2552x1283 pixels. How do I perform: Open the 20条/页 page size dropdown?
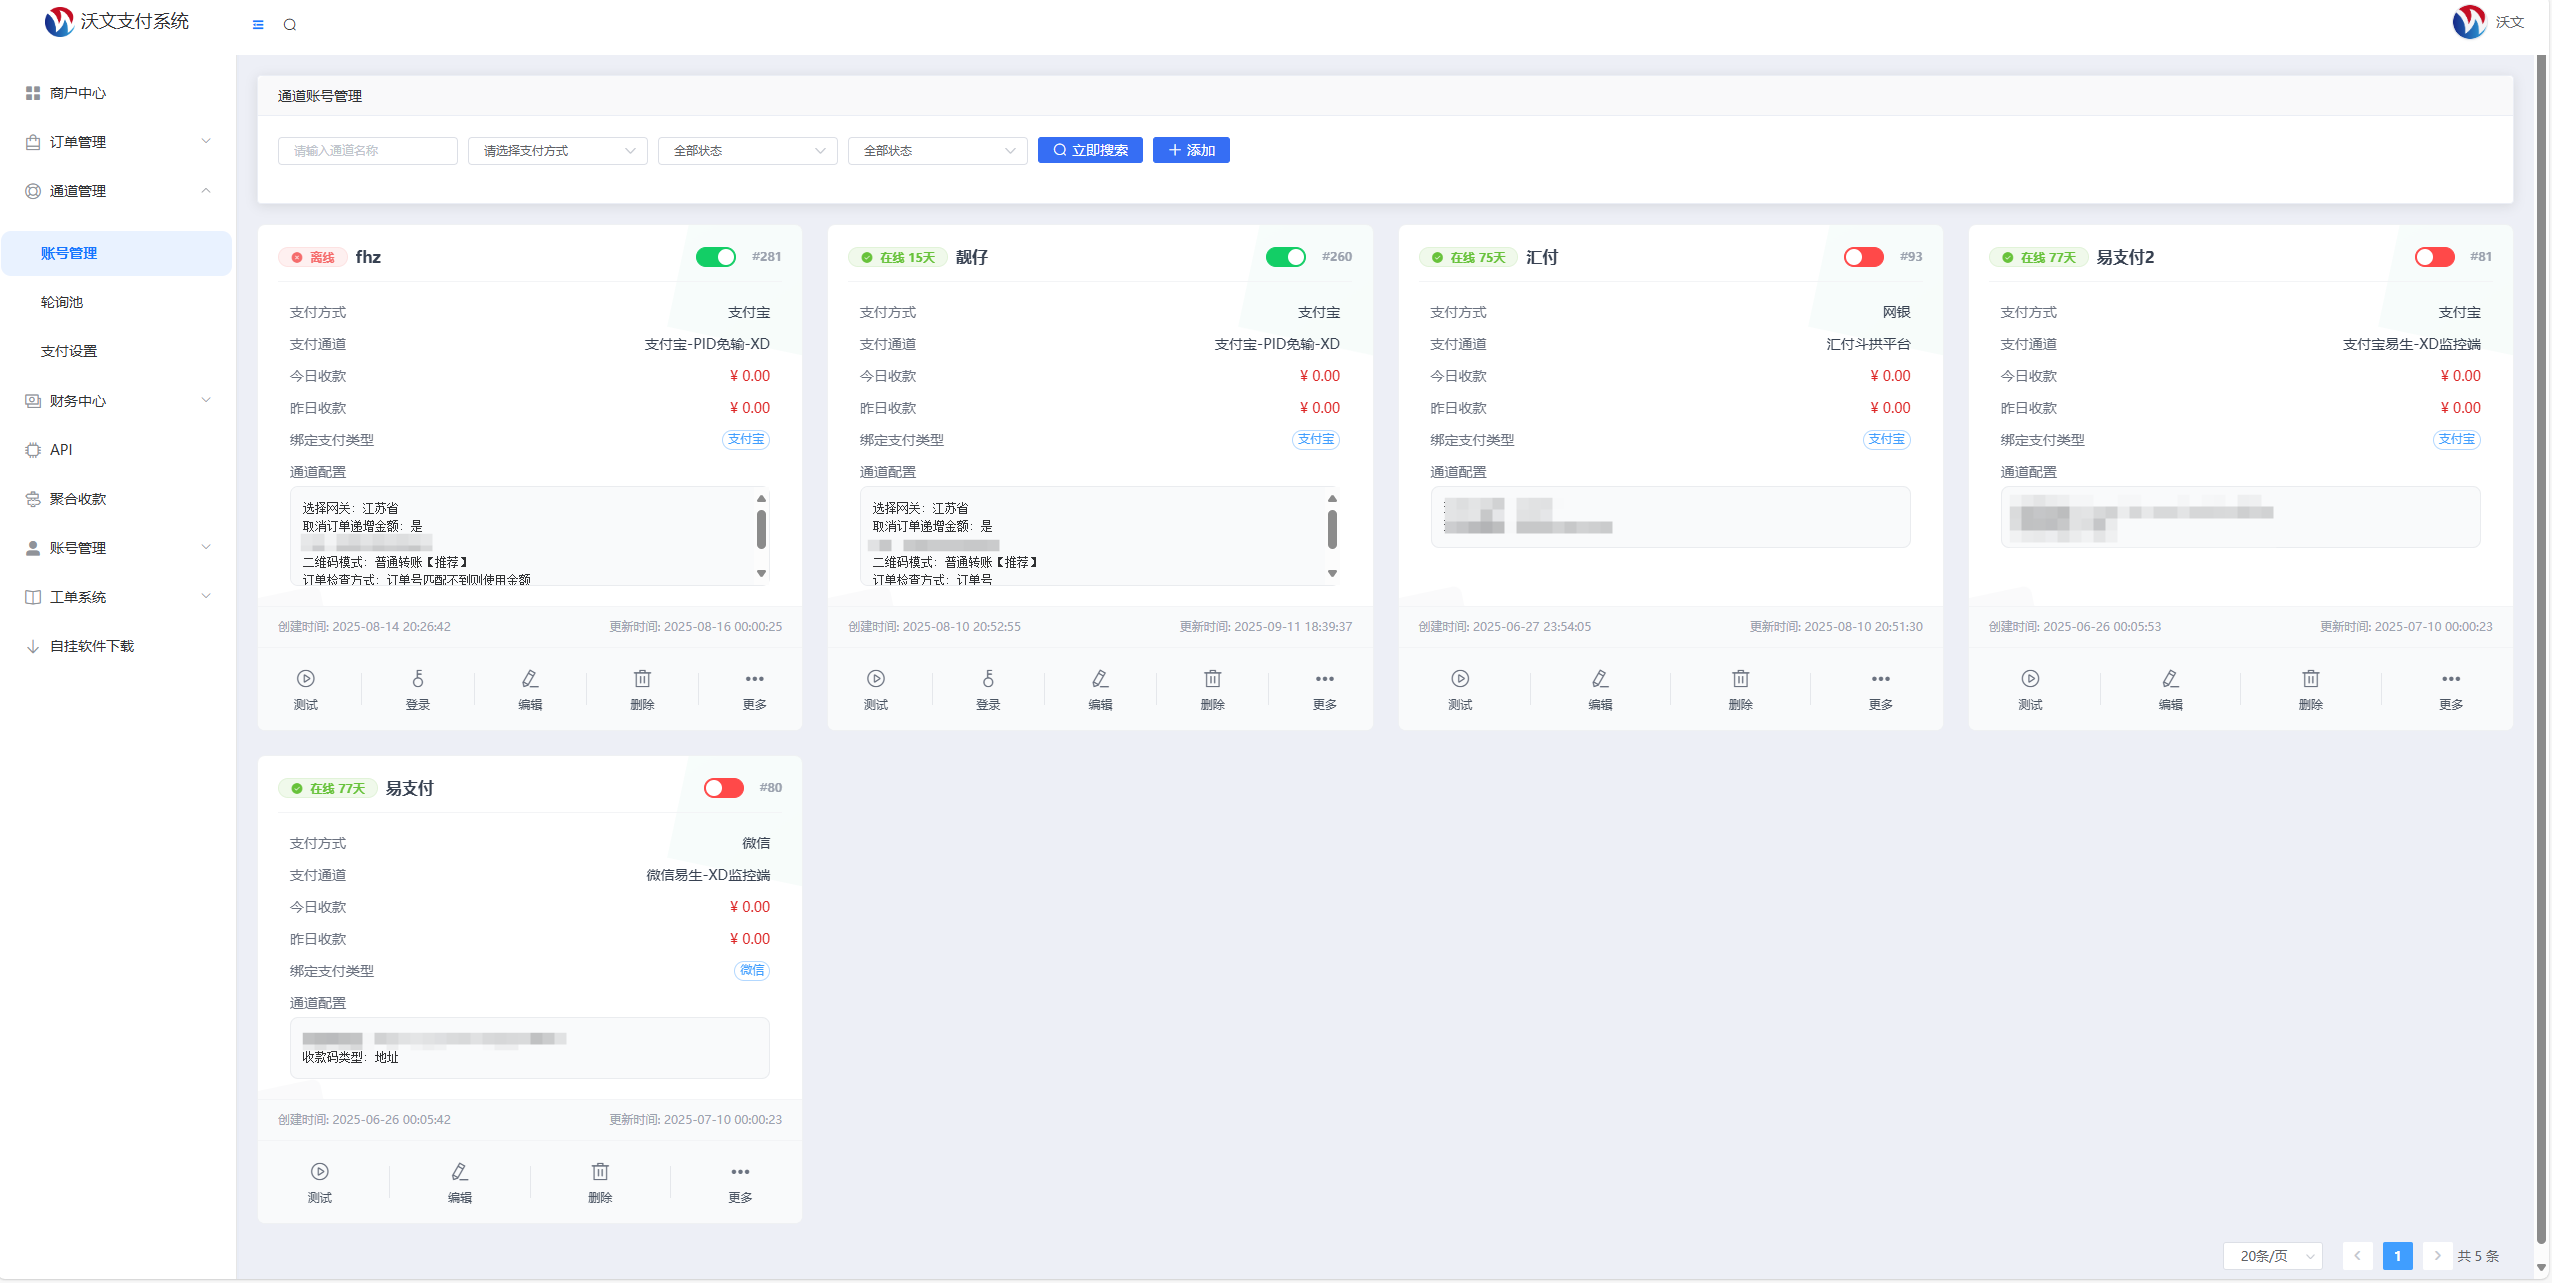[2272, 1256]
